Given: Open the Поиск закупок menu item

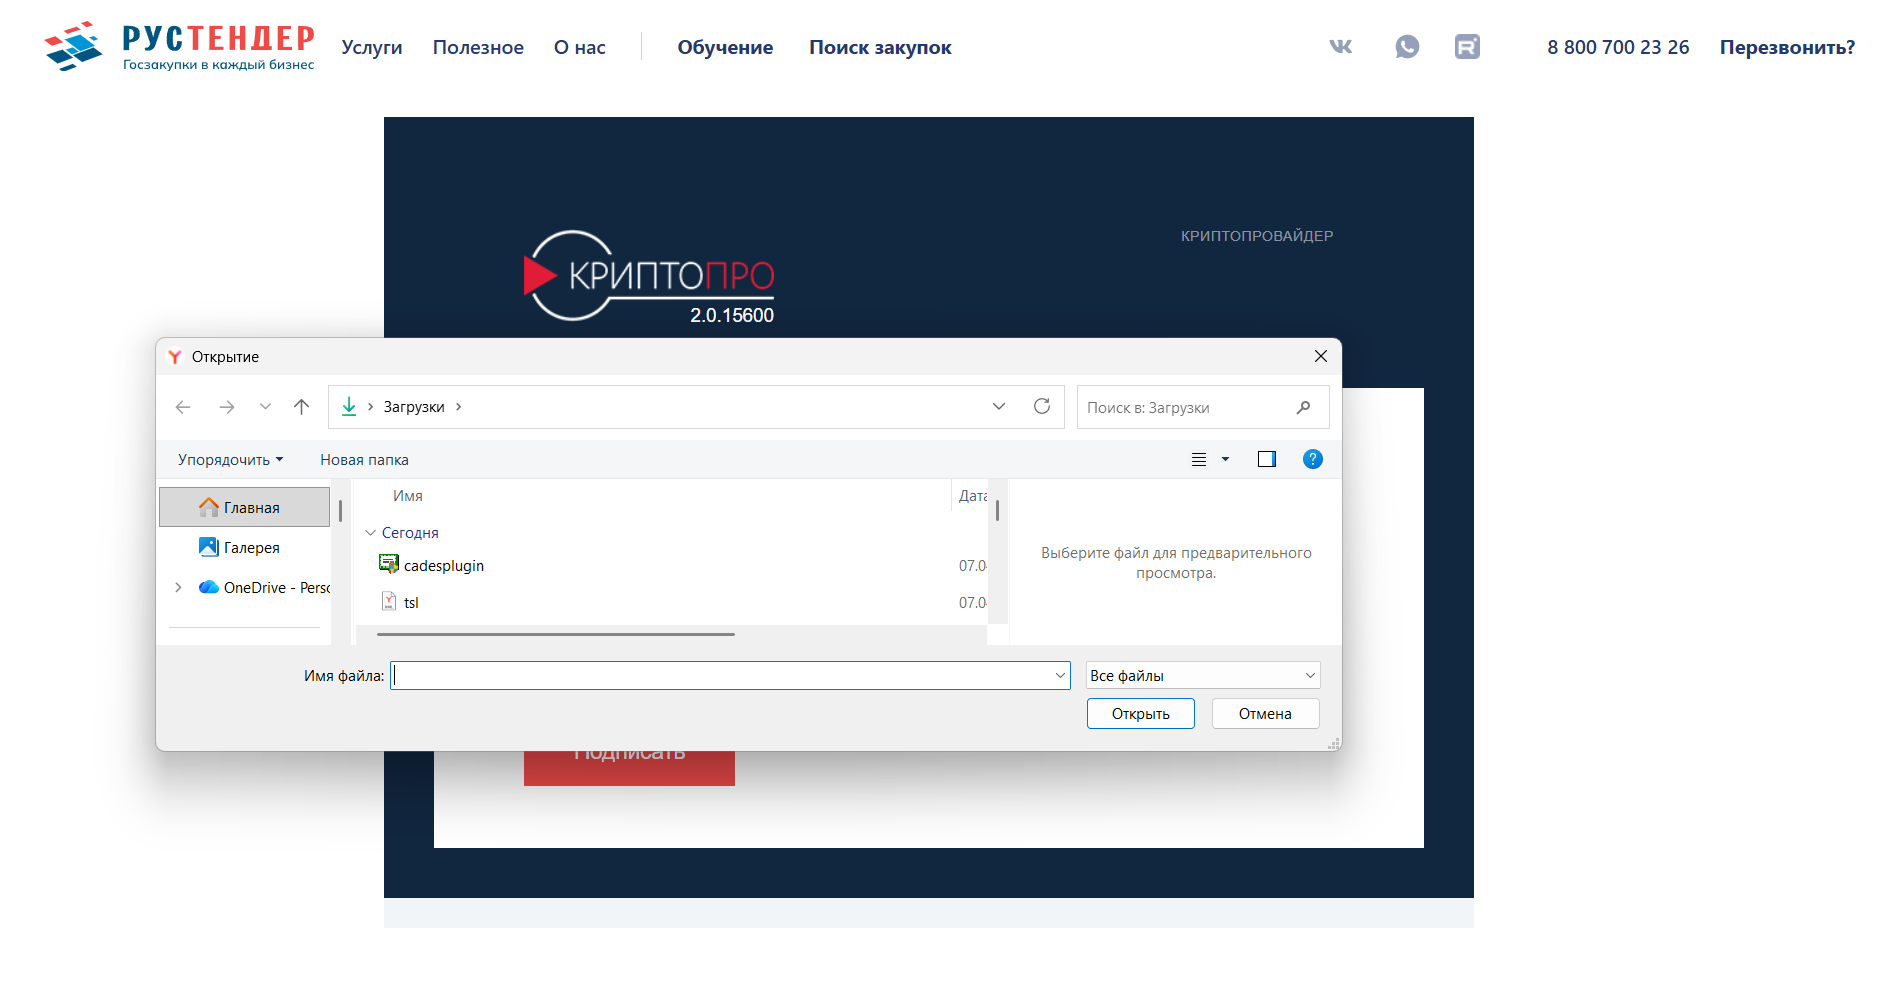Looking at the screenshot, I should click(x=879, y=48).
